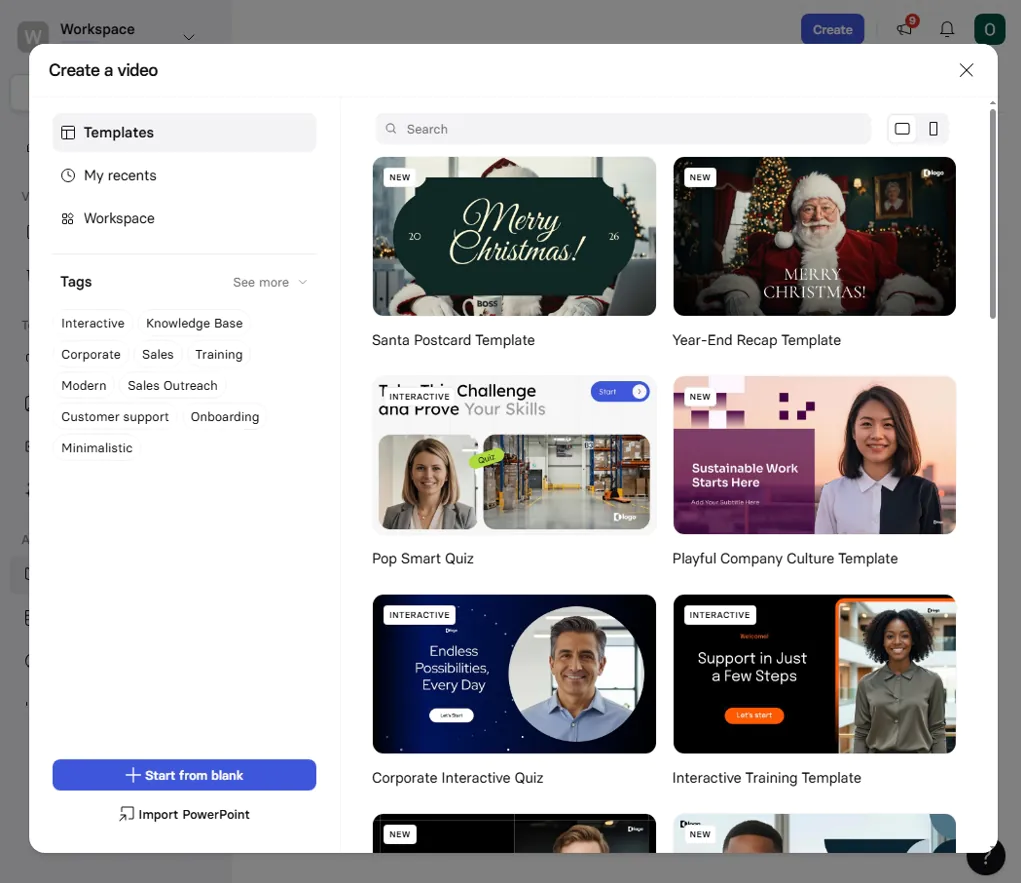1021x883 pixels.
Task: Close the Create a video dialog
Action: (x=966, y=70)
